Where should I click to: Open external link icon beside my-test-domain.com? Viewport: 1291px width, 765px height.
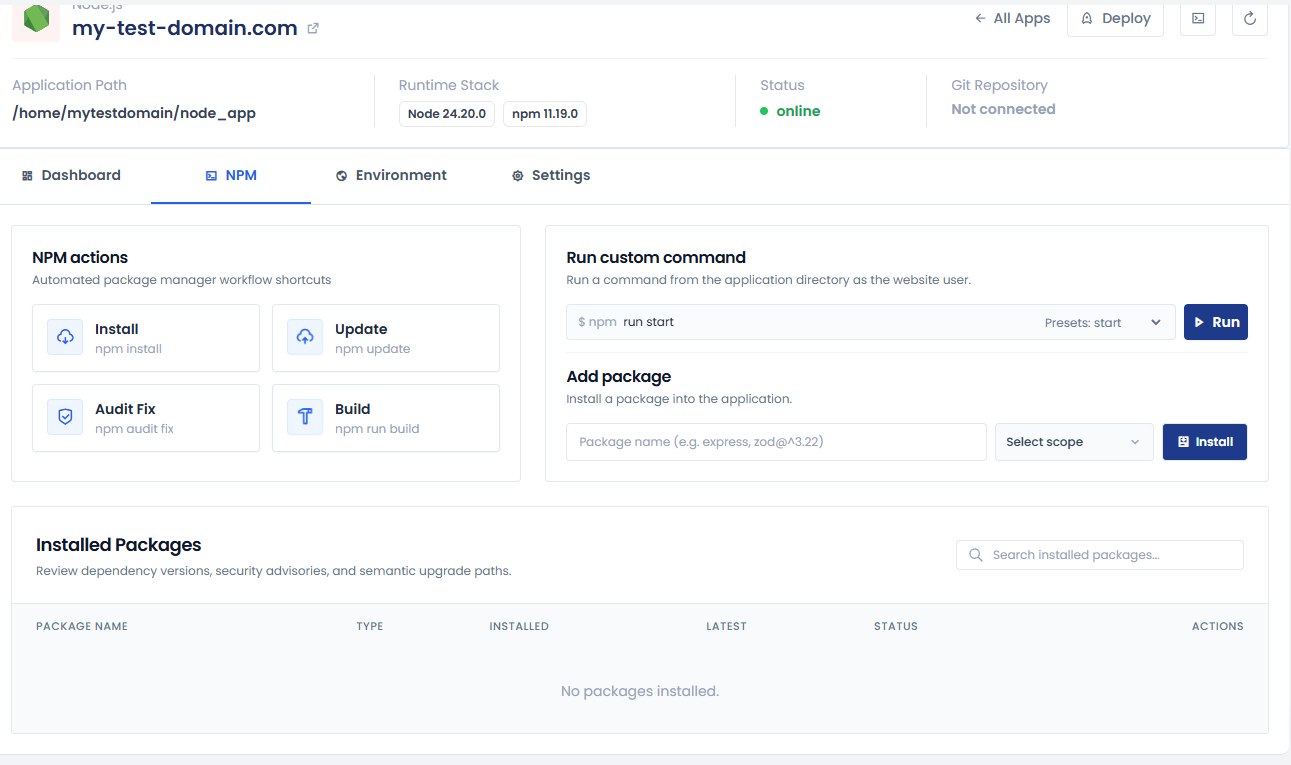click(313, 29)
